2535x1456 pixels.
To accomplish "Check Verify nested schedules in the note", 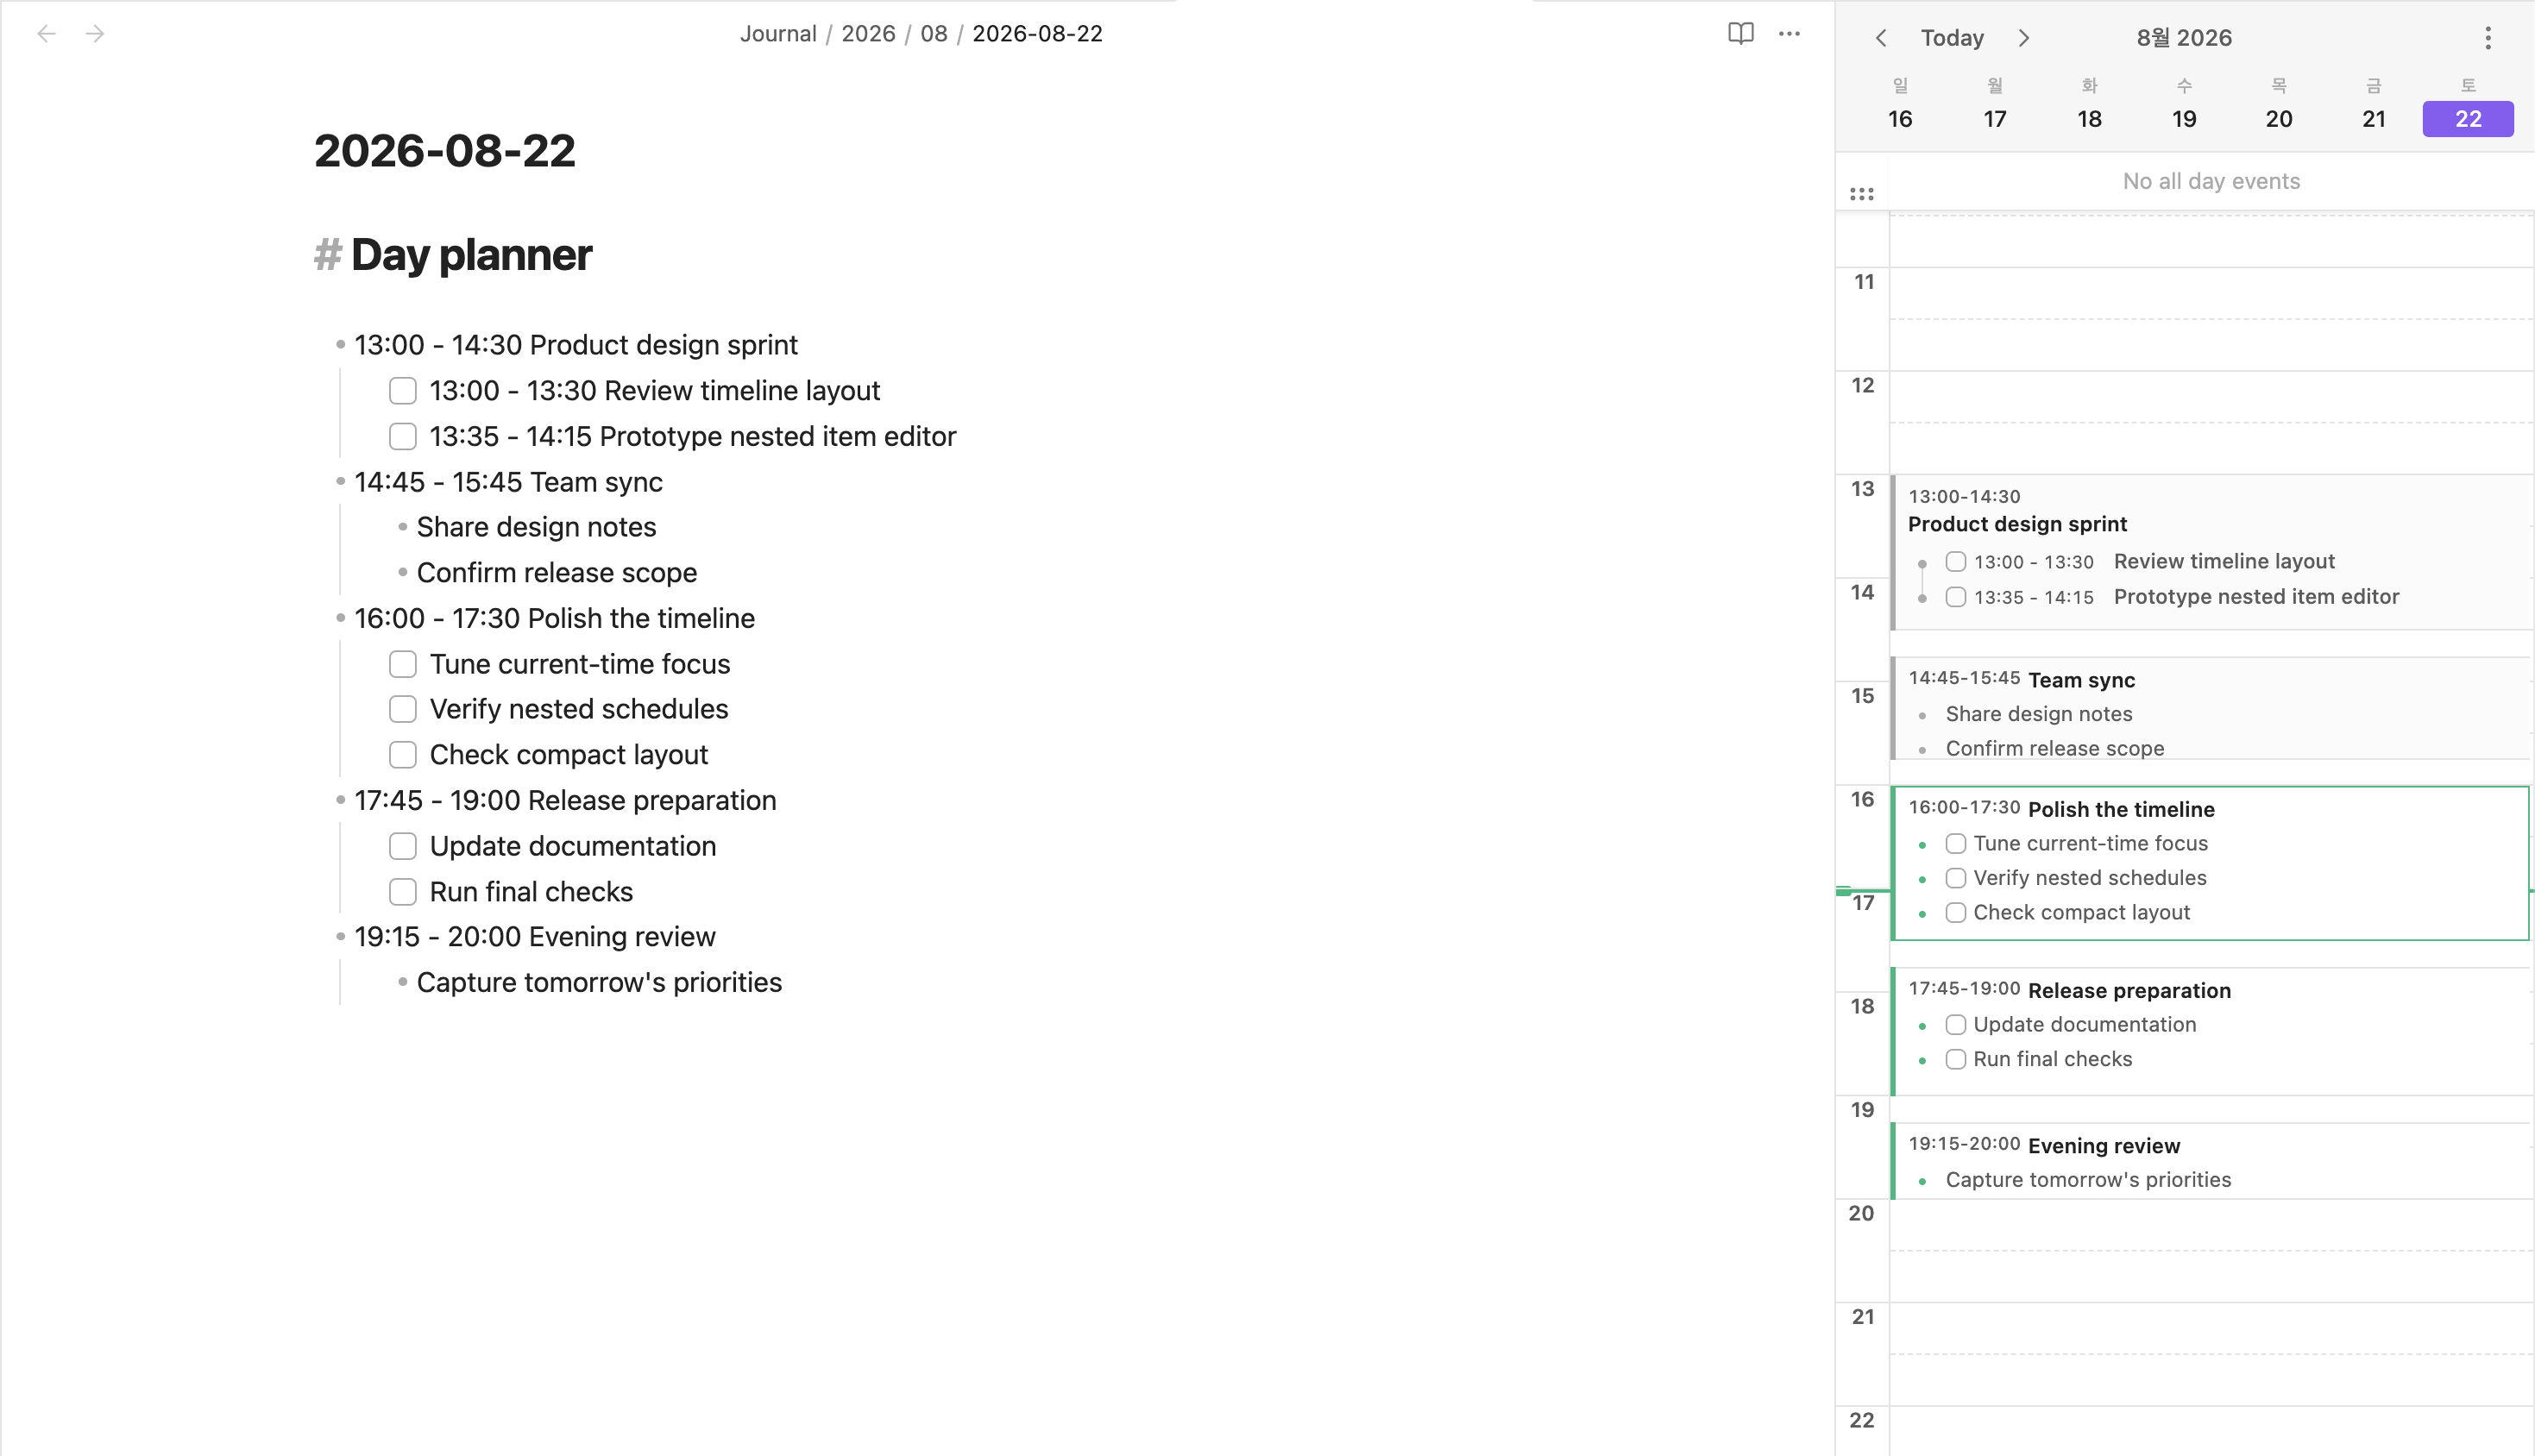I will tap(403, 709).
